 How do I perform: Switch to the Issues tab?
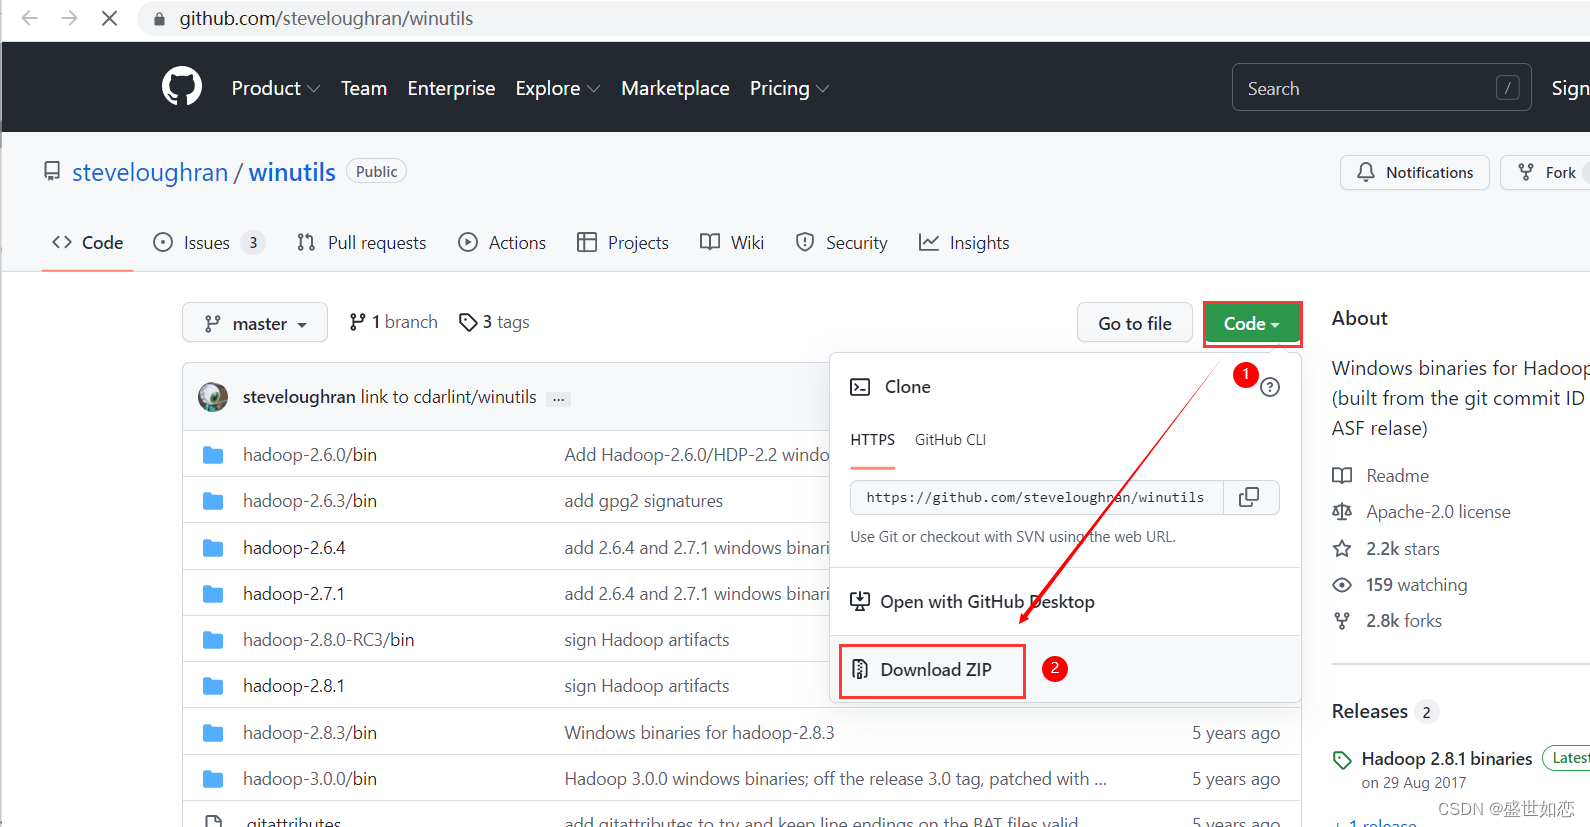tap(208, 243)
